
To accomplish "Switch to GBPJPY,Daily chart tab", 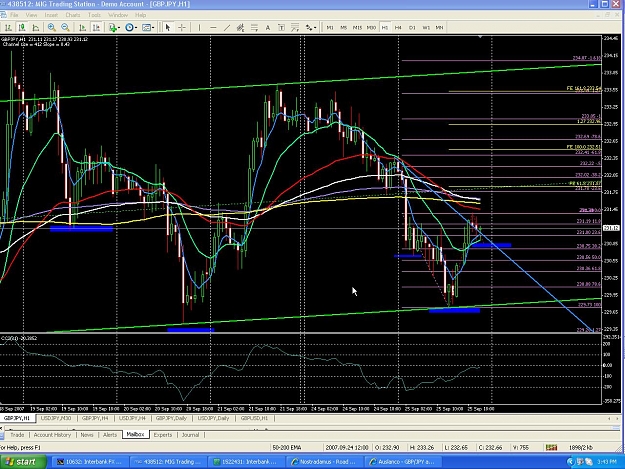I will (x=171, y=418).
